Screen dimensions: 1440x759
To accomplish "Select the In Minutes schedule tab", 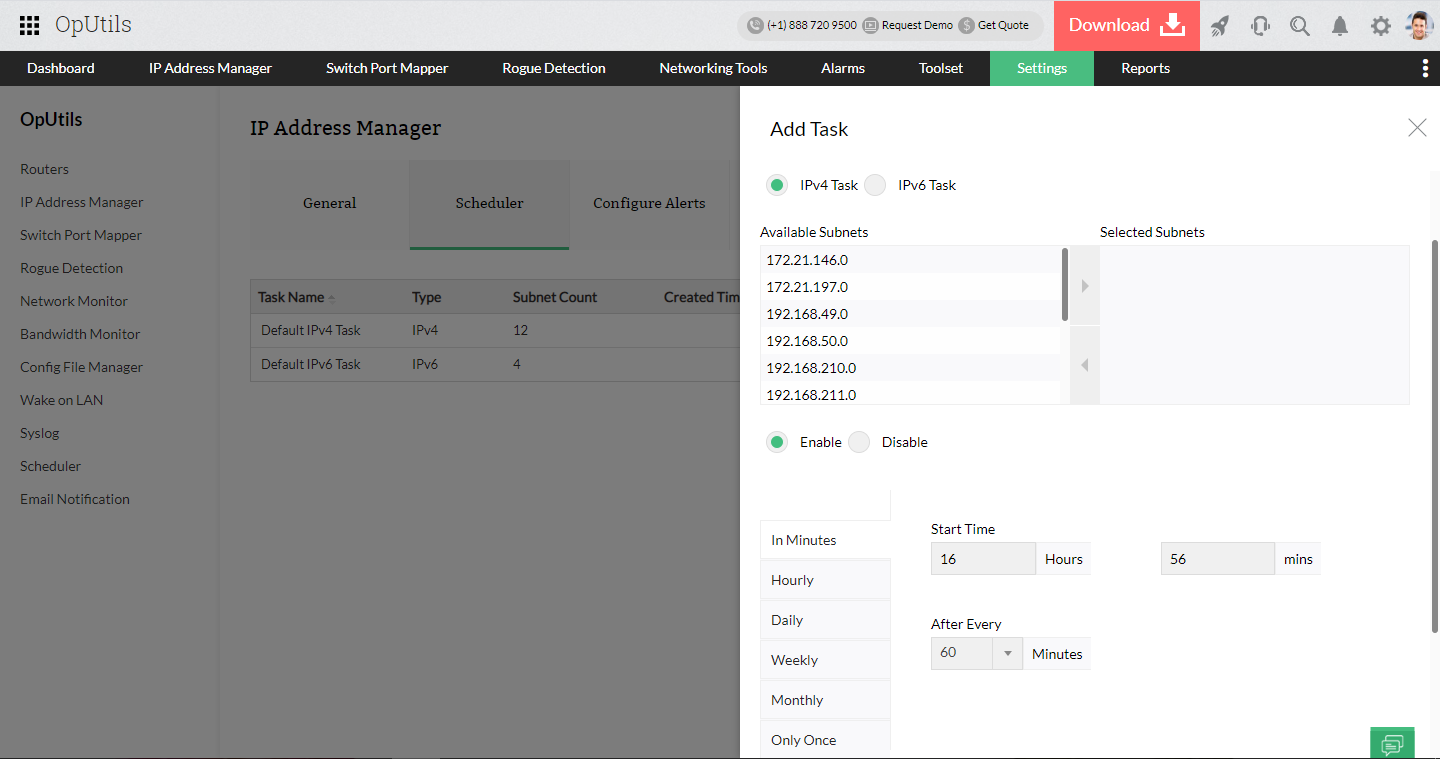I will (x=825, y=540).
